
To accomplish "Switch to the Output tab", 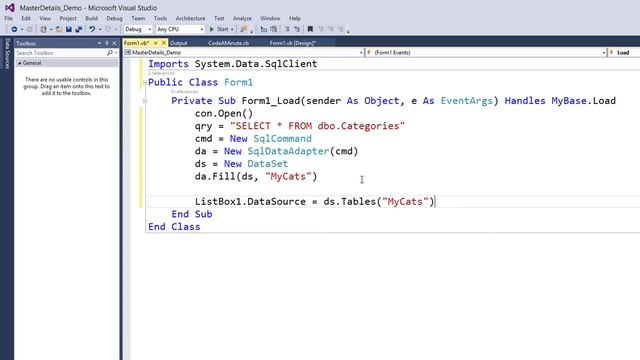I will point(178,43).
